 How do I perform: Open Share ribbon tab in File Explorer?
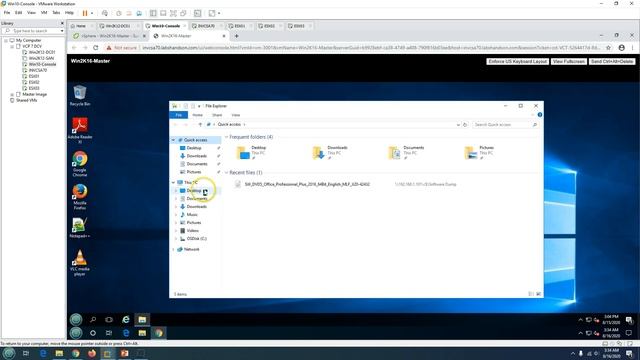217,115
